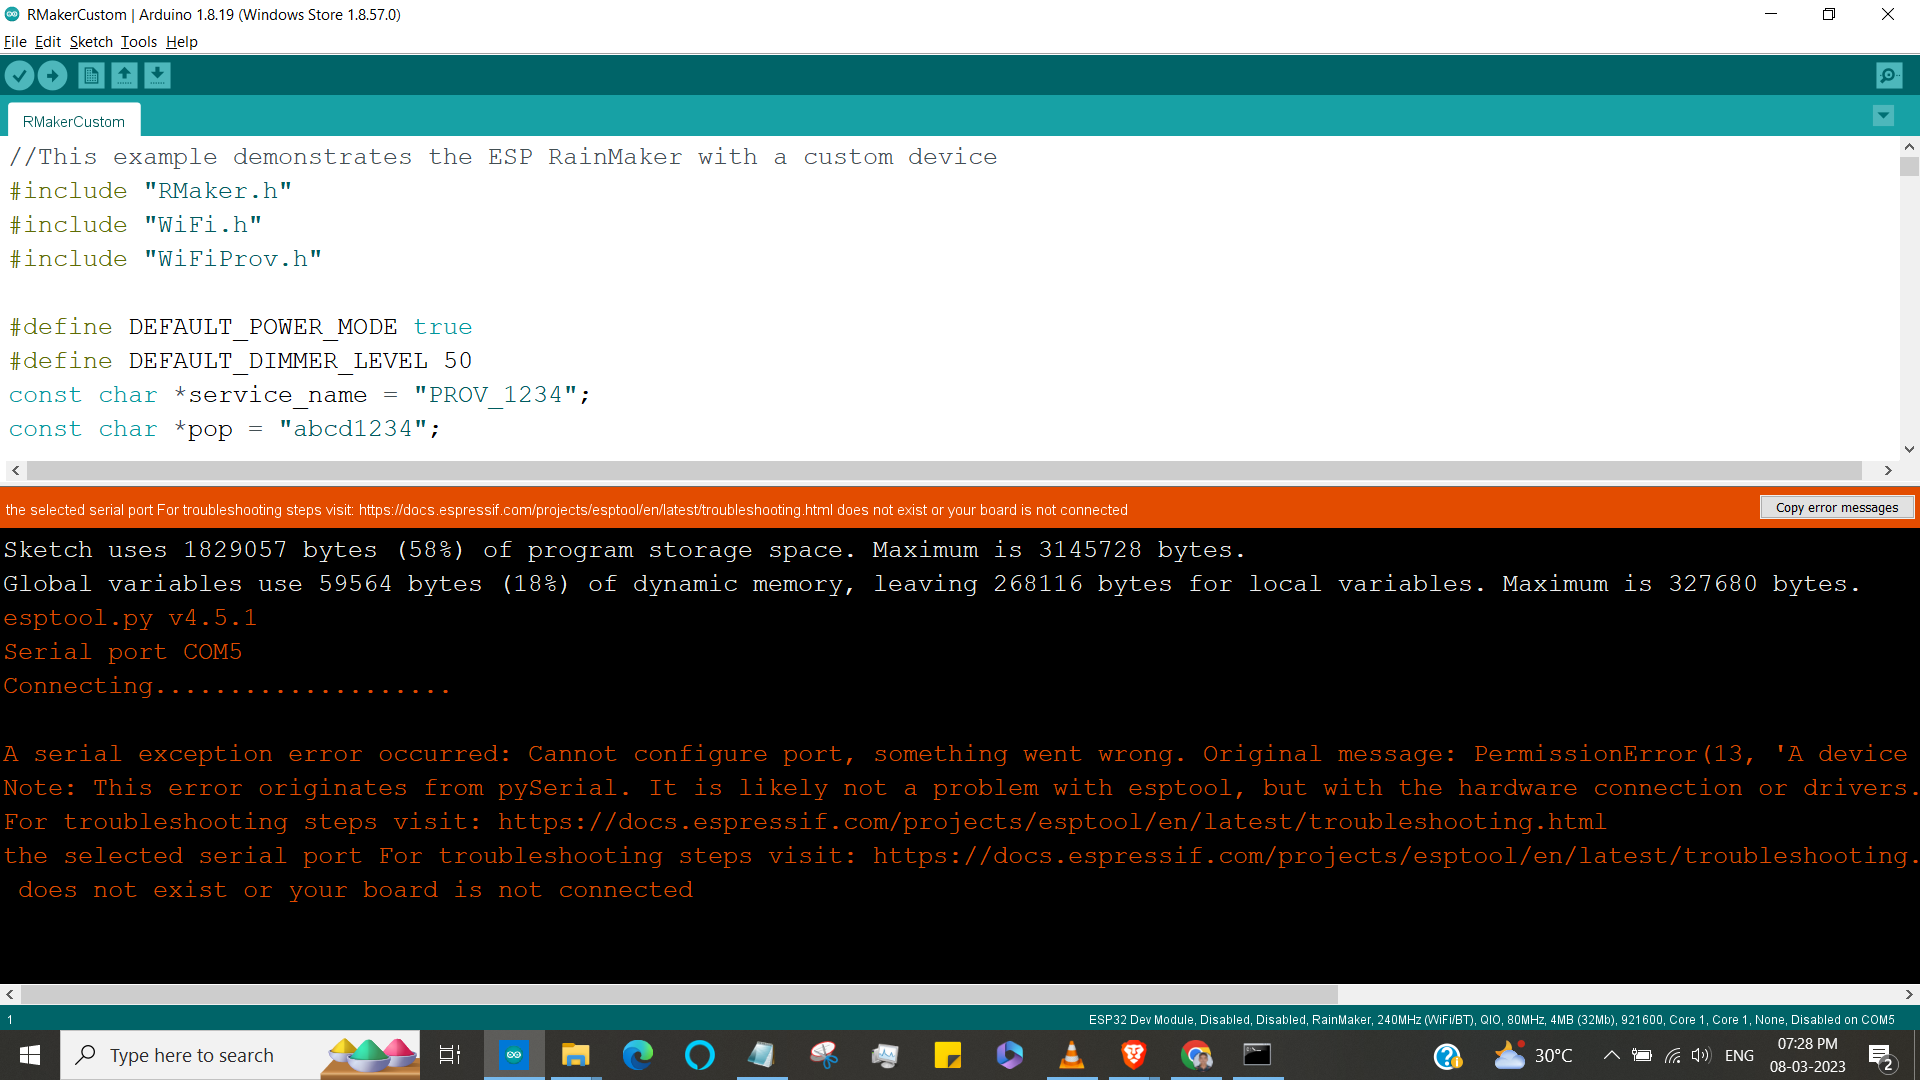Click the RMakerCustom tab
1920x1080 pixels.
pos(74,120)
